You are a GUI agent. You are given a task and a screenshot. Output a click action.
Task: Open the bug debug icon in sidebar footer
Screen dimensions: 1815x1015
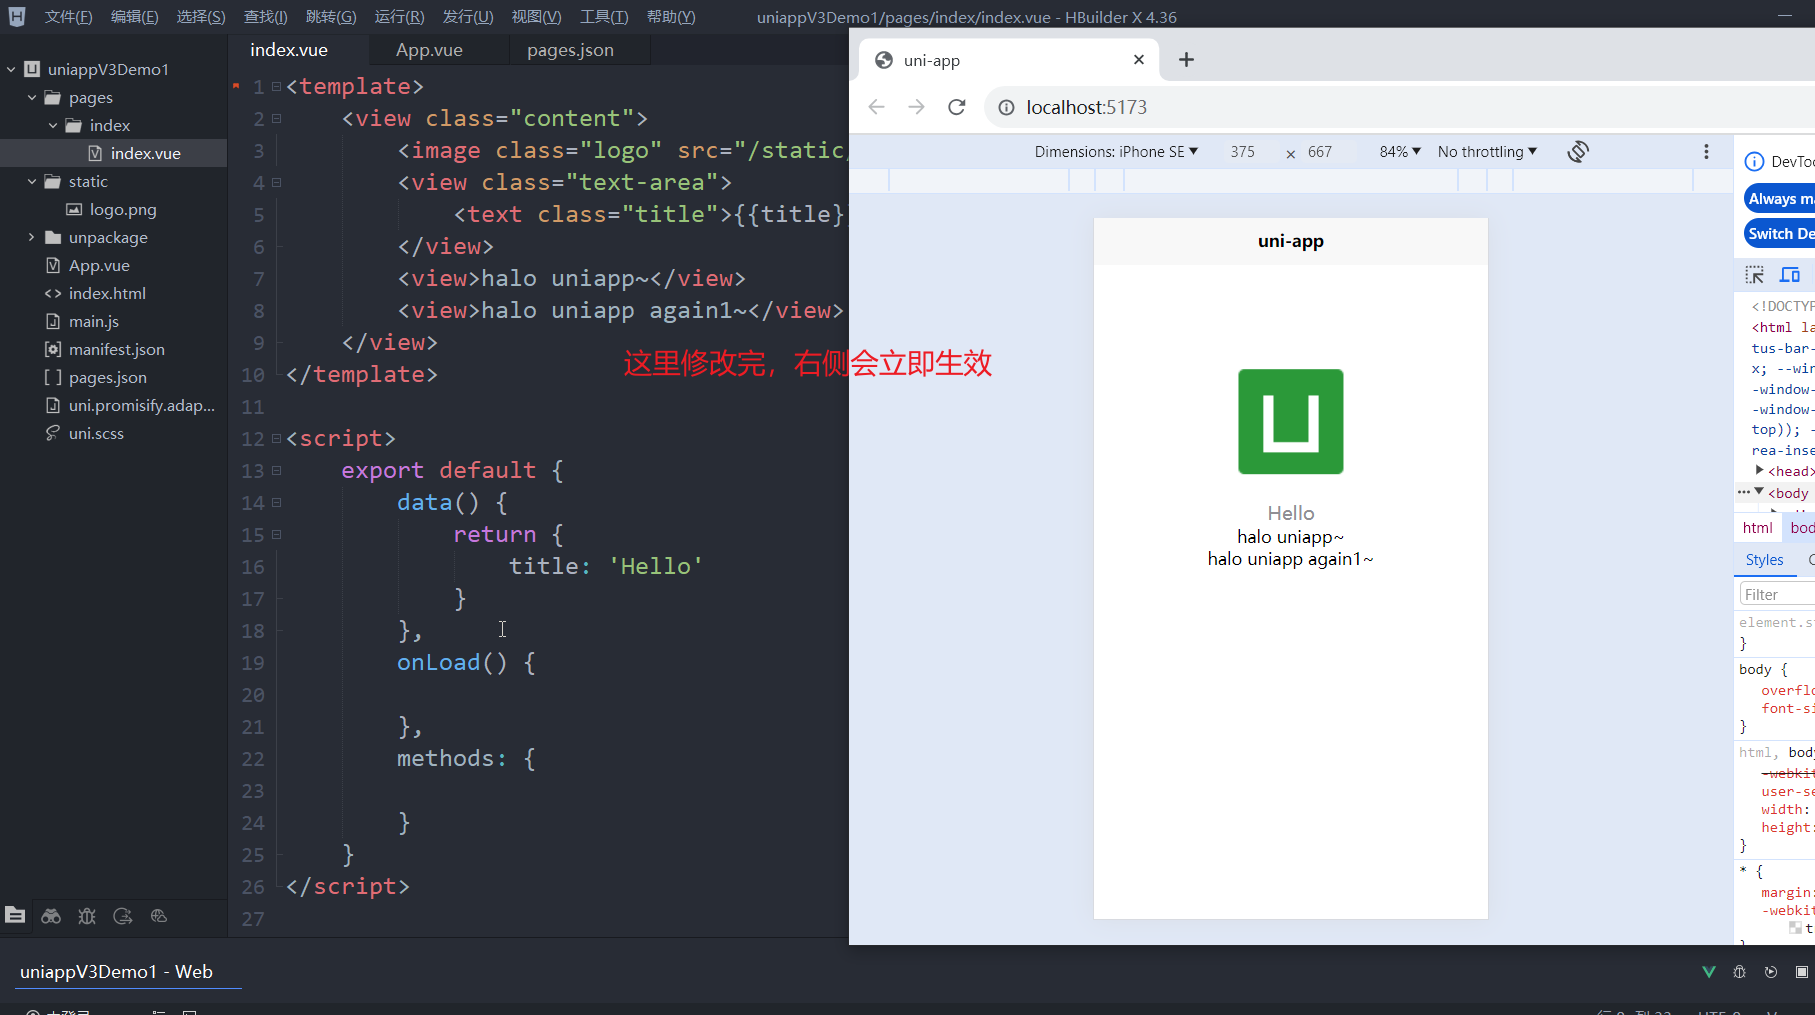87,915
